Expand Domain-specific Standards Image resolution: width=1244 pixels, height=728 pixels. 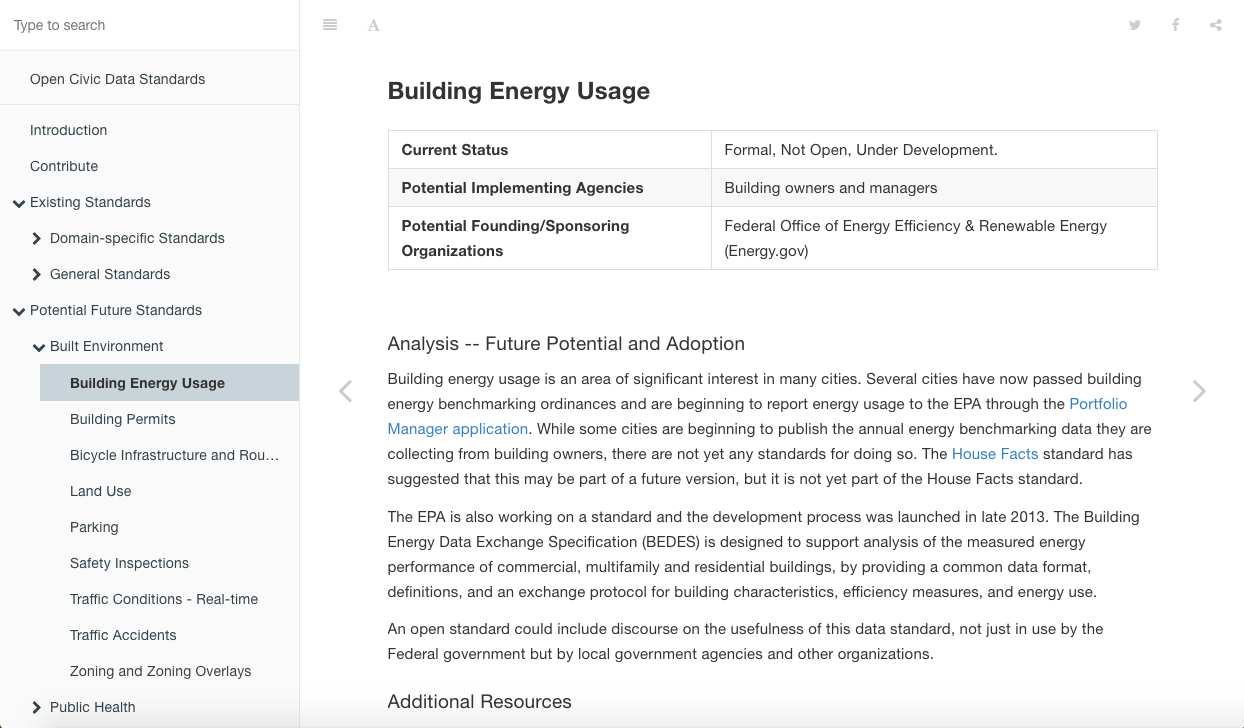pos(37,238)
